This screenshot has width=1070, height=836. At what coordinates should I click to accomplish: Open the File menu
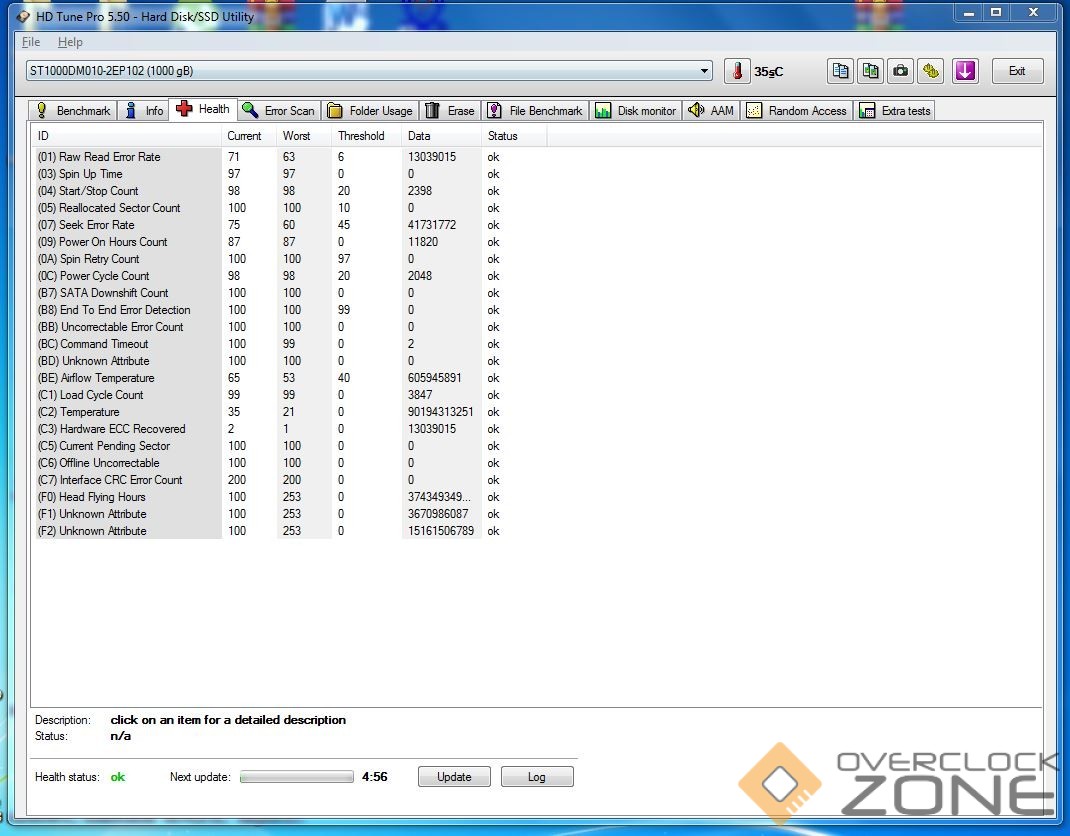(31, 42)
